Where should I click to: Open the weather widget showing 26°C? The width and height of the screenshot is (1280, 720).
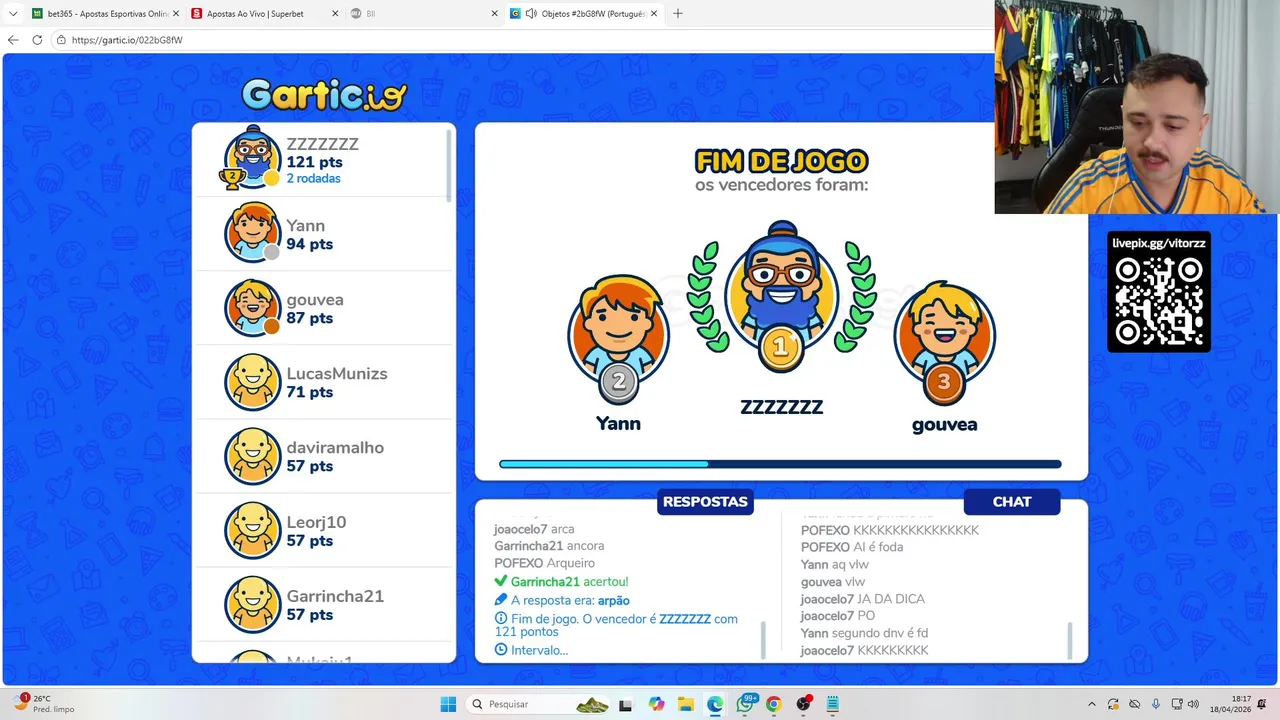tap(43, 703)
